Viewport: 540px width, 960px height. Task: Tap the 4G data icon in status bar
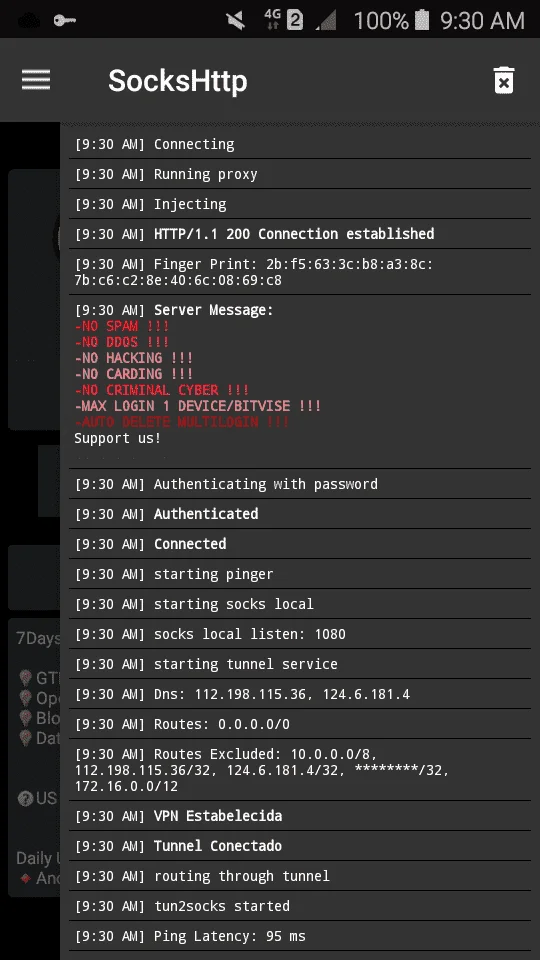tap(272, 20)
